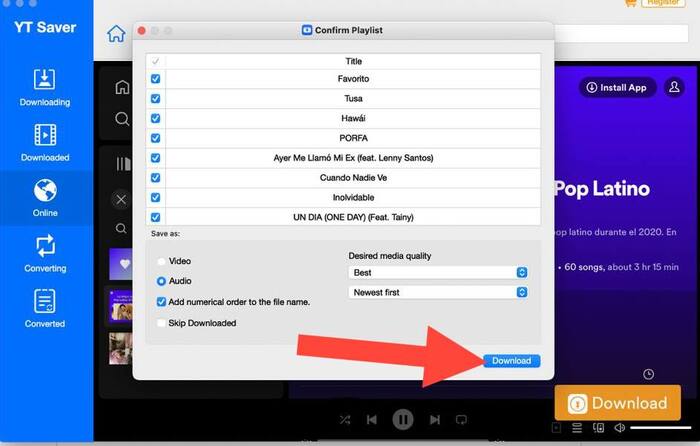Click the orange Download button
700x446 pixels.
coord(618,403)
